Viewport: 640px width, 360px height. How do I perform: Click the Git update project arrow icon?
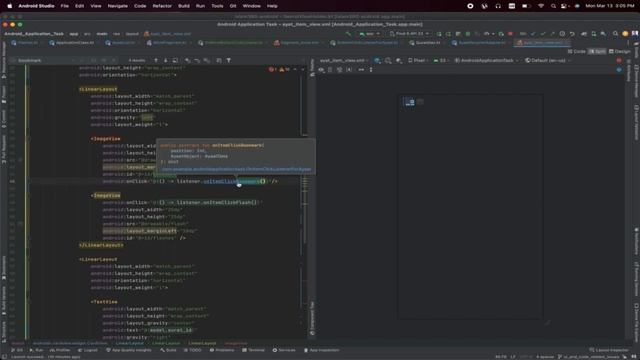pyautogui.click(x=533, y=34)
